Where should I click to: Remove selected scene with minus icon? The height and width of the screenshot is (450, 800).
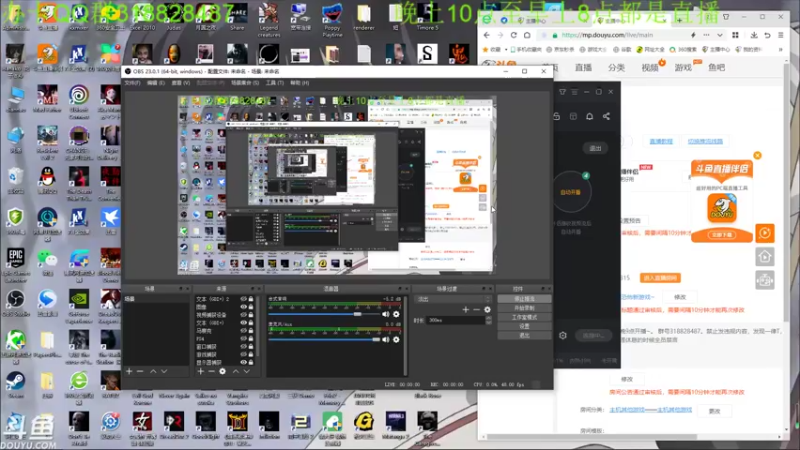[140, 371]
